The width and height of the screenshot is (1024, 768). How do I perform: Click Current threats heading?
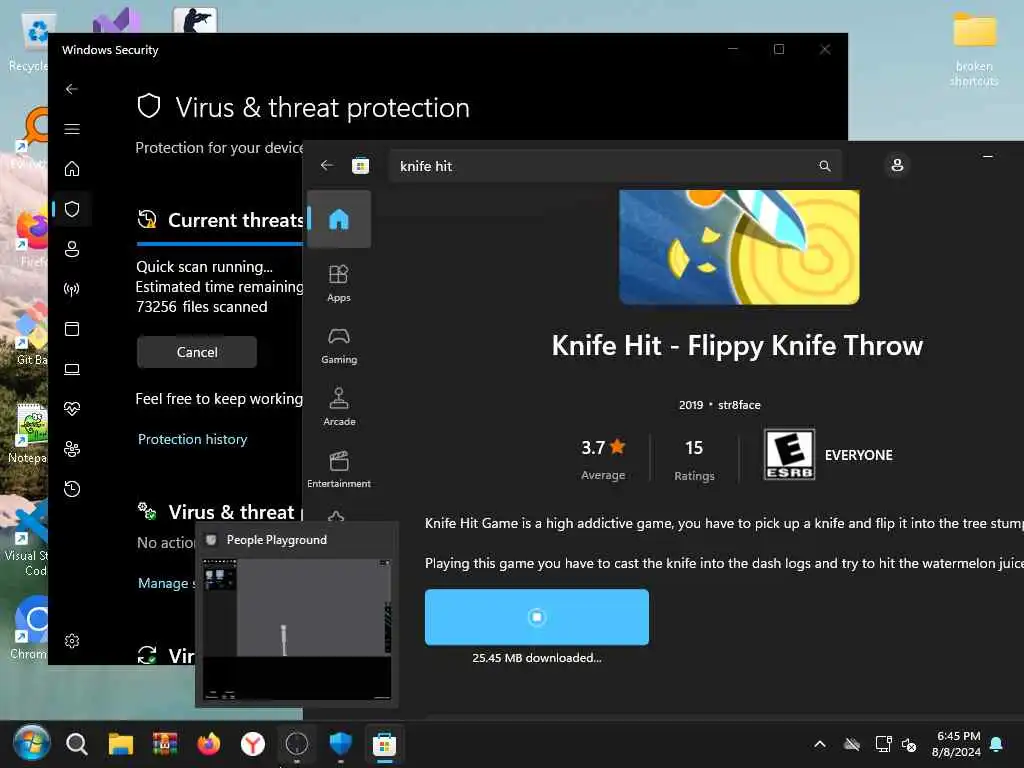tap(236, 220)
